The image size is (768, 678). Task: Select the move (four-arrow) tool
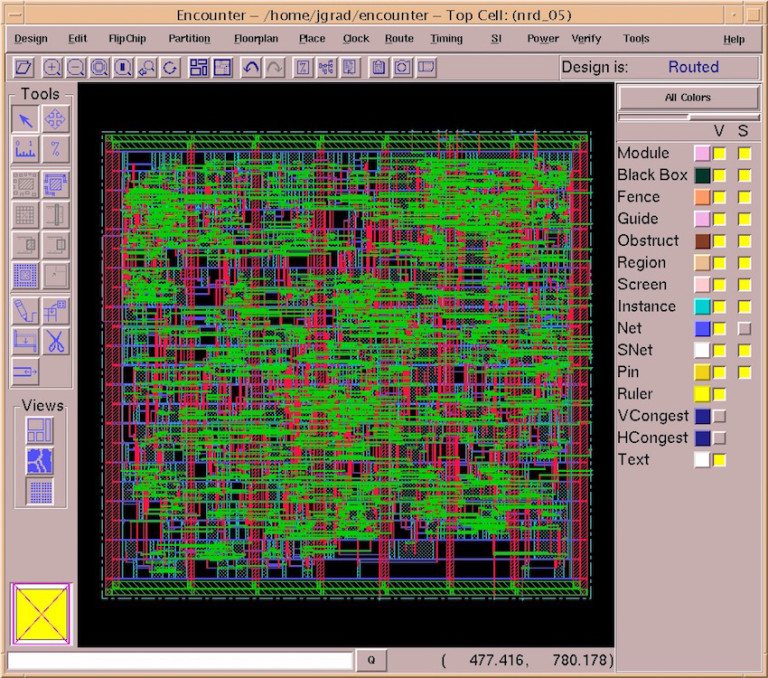pos(56,120)
